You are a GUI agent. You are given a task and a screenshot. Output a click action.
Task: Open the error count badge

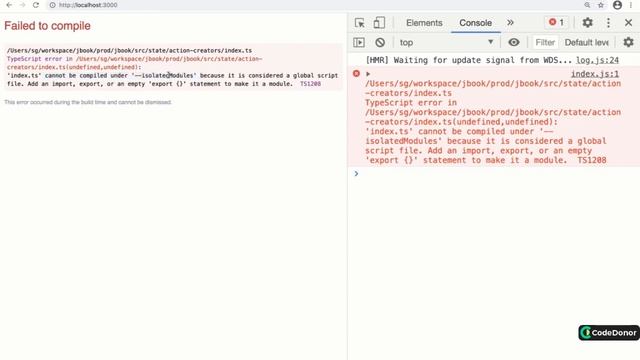click(x=557, y=22)
